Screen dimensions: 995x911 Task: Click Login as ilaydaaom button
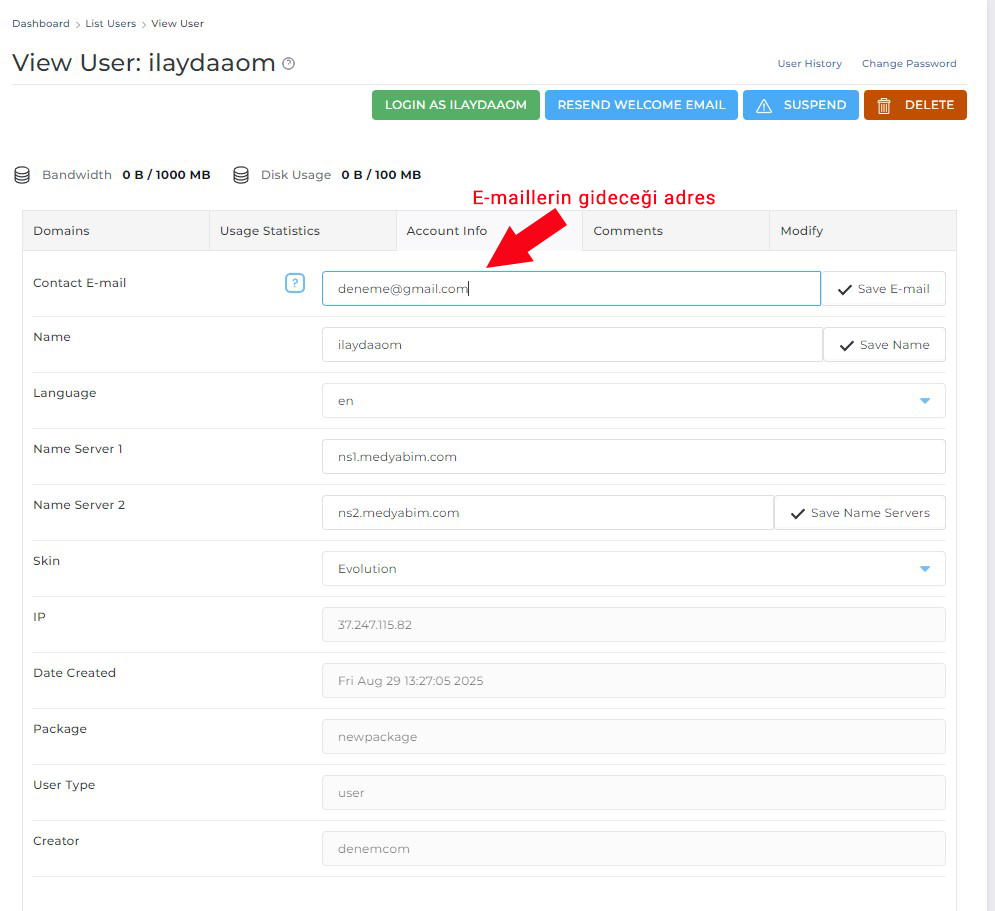tap(456, 105)
